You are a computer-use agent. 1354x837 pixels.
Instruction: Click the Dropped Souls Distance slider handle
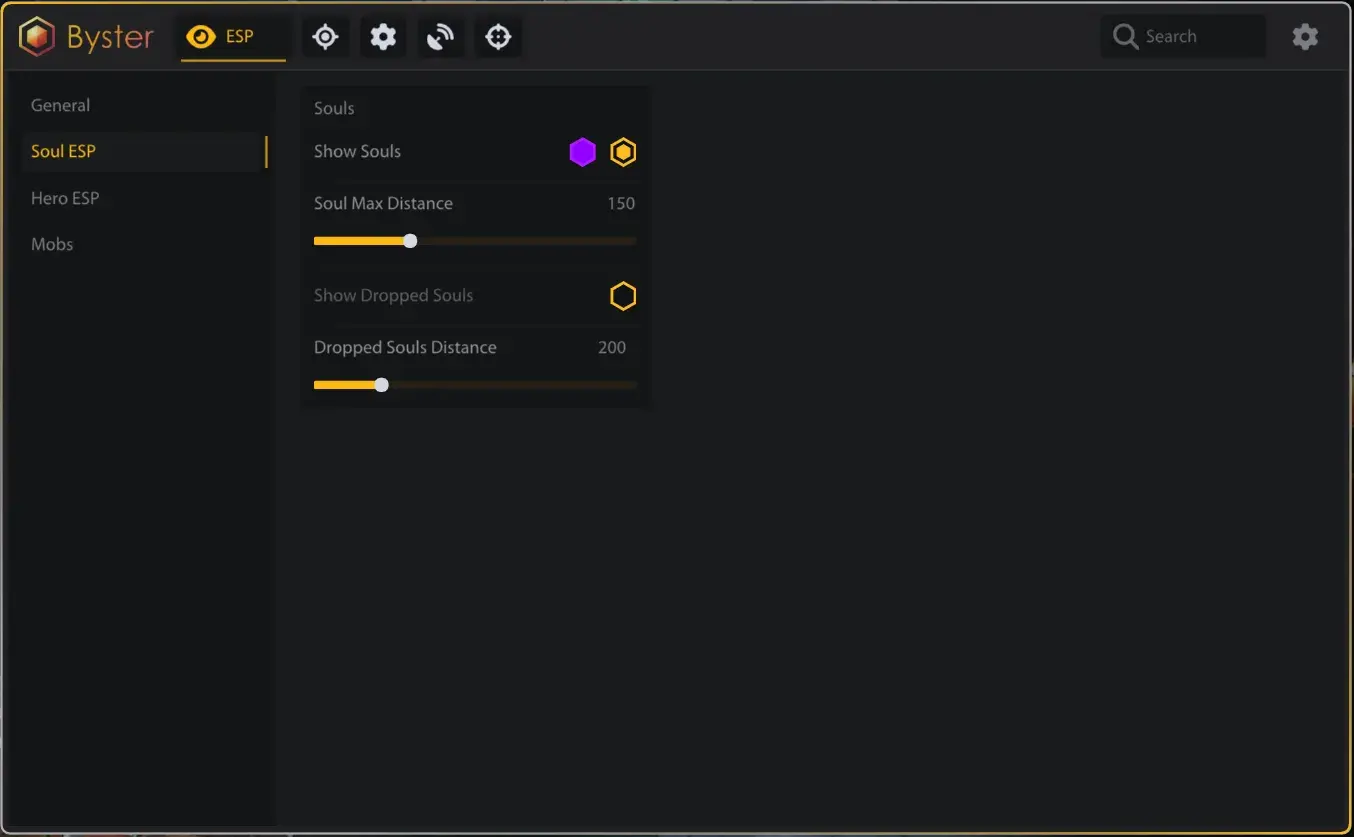click(x=381, y=385)
